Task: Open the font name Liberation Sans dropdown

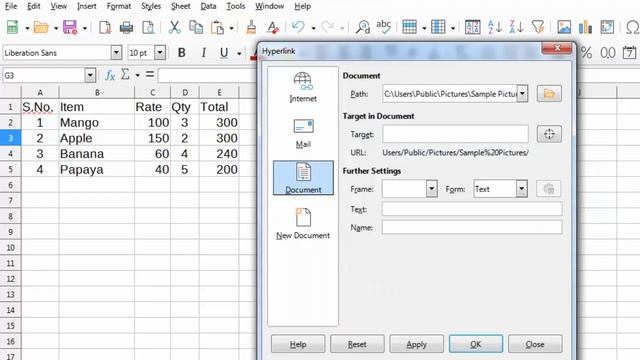Action: tap(116, 53)
